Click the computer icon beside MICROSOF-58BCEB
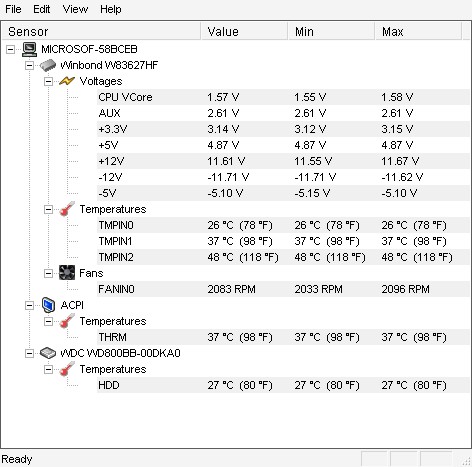472x467 pixels. (30, 49)
